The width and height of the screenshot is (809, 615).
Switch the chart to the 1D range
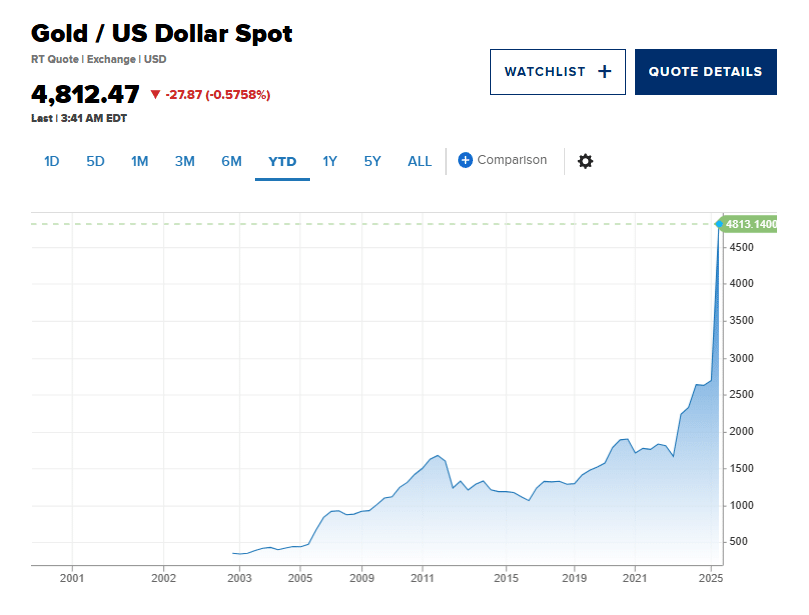click(51, 161)
